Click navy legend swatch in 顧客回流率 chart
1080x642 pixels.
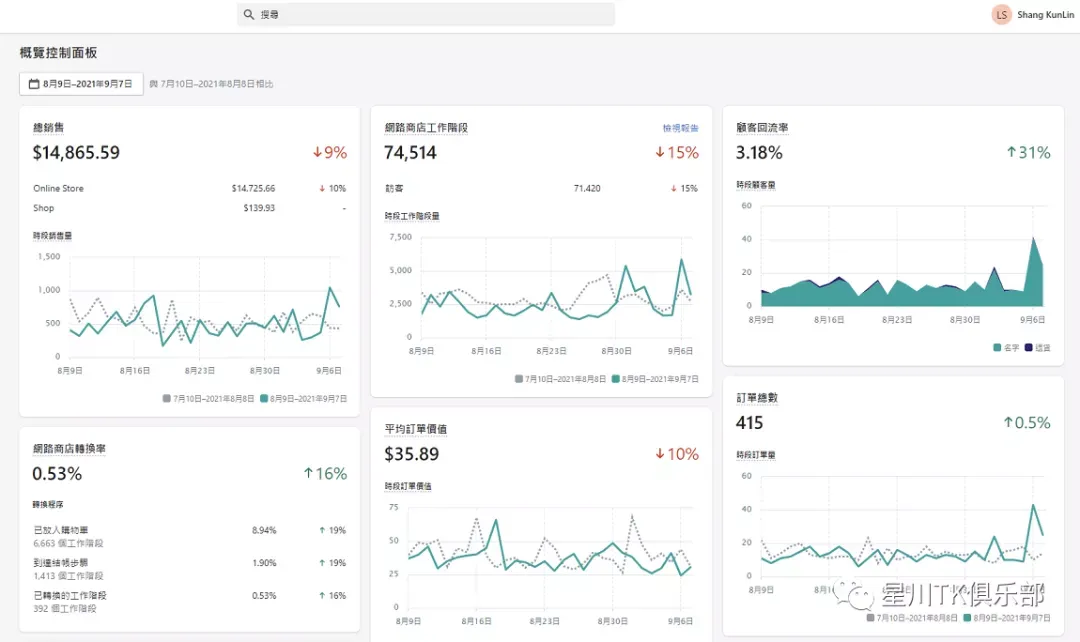1028,348
